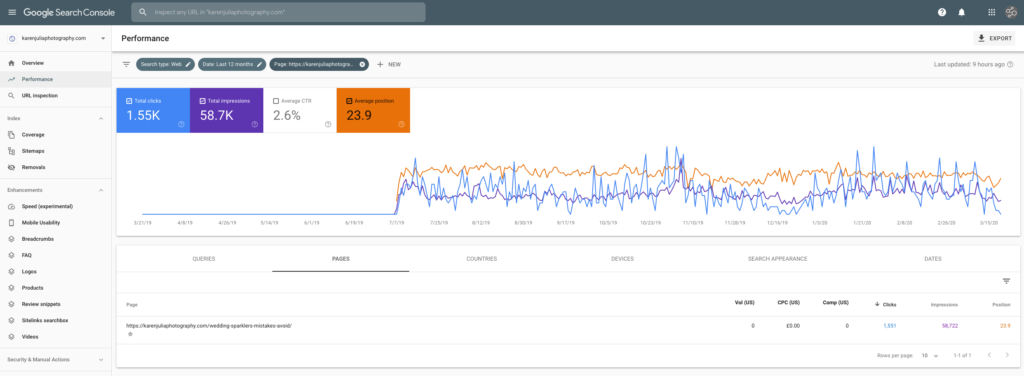Remove the Page filter chip
The width and height of the screenshot is (1024, 376).
(362, 65)
